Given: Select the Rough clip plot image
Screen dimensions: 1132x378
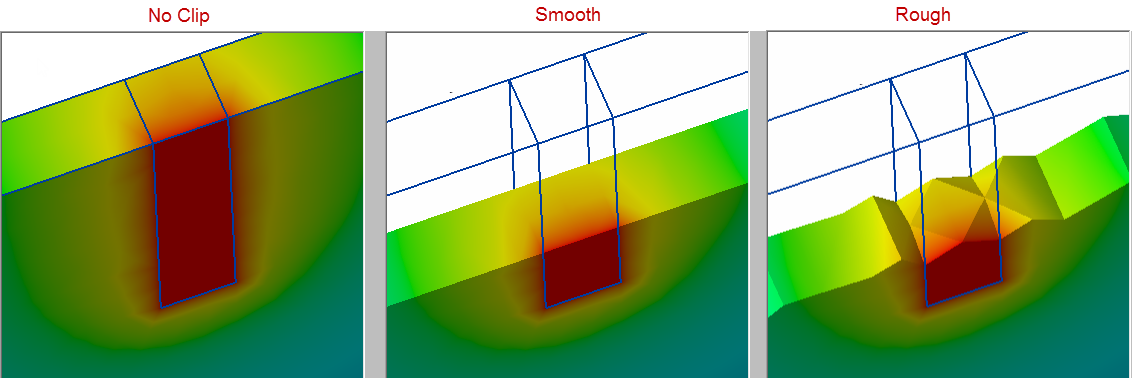Looking at the screenshot, I should coord(948,205).
